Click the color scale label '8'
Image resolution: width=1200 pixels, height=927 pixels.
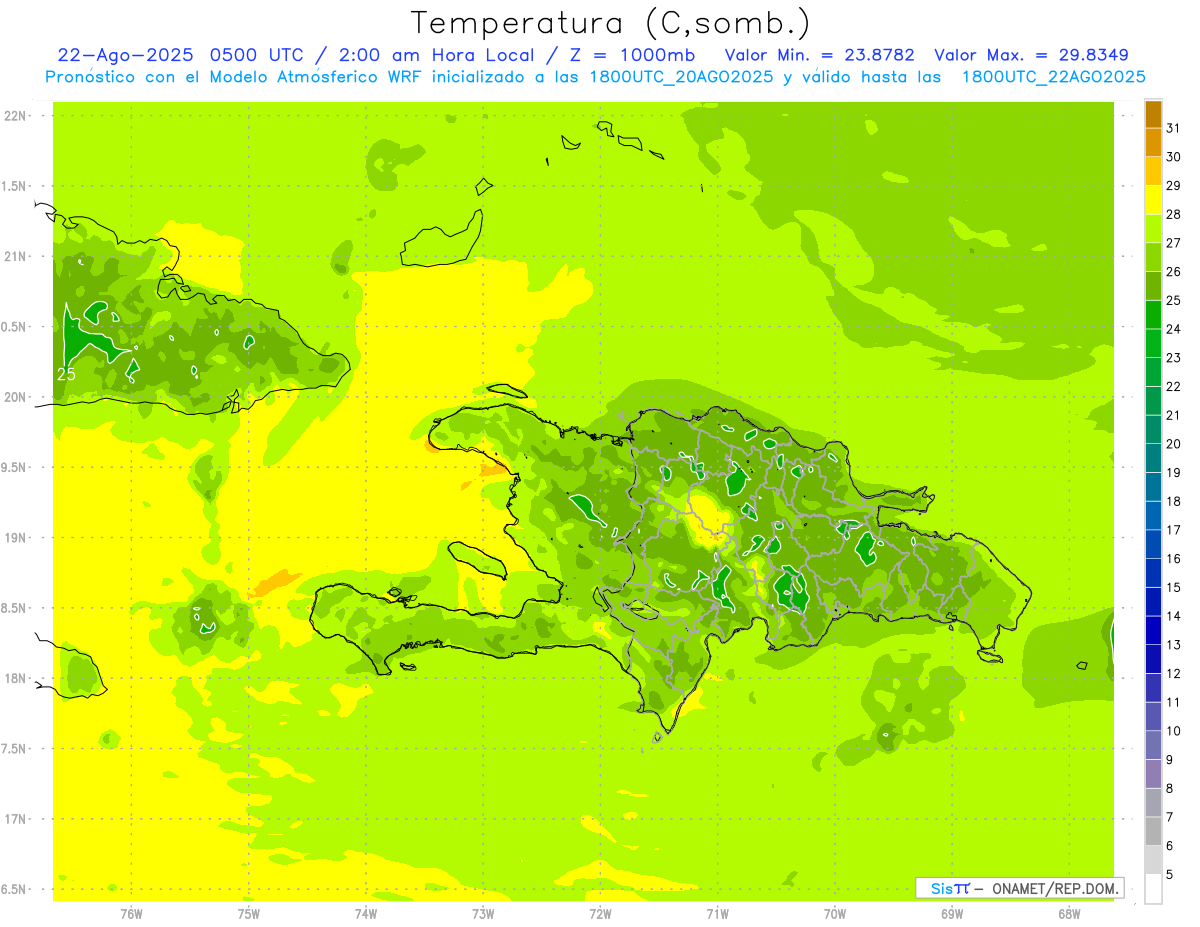pyautogui.click(x=1170, y=789)
